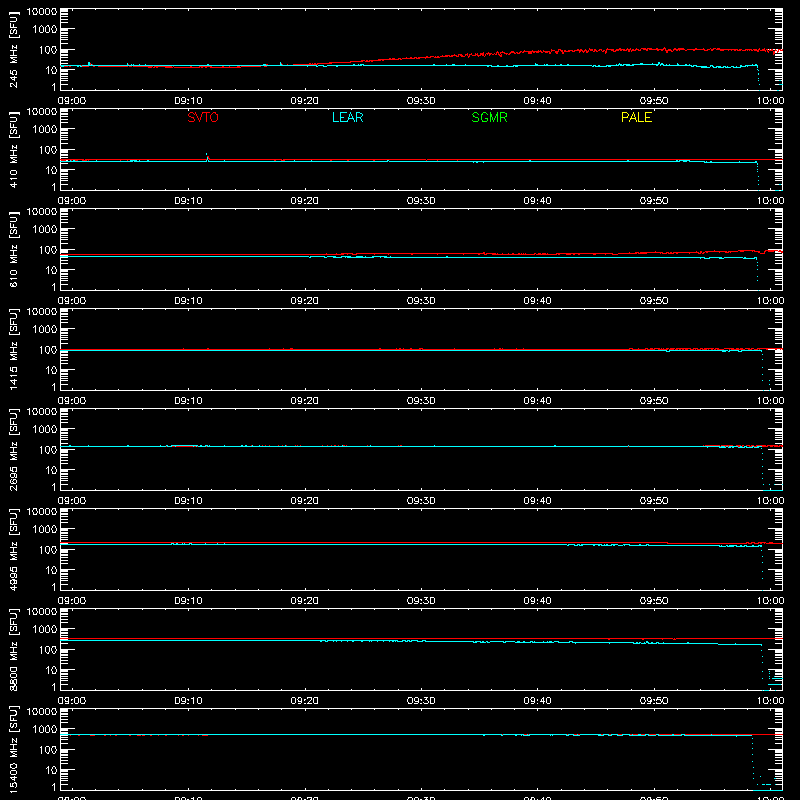Select the 8800 MHz [SFU] axis title
800x800 pixels.
[x=14, y=649]
